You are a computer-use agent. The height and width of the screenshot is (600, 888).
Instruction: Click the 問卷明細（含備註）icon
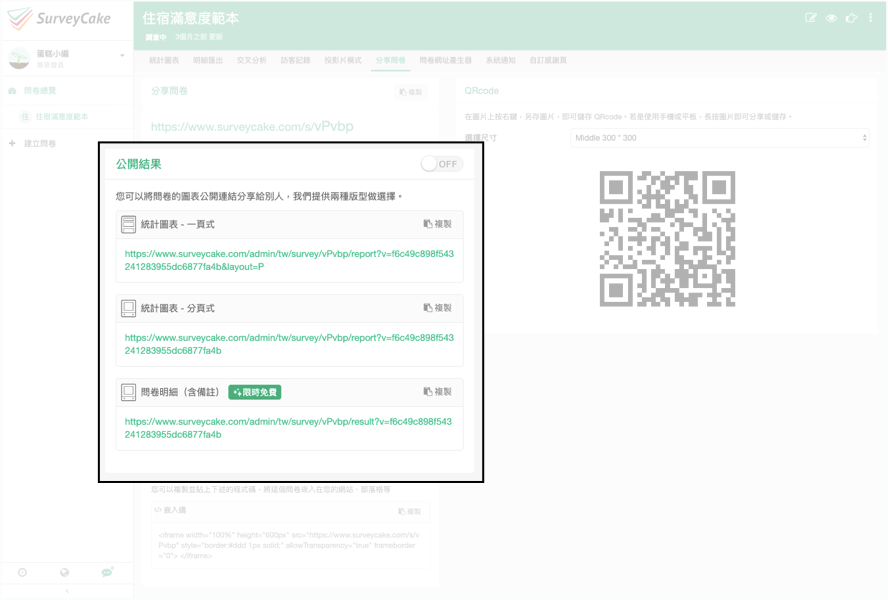pos(129,392)
